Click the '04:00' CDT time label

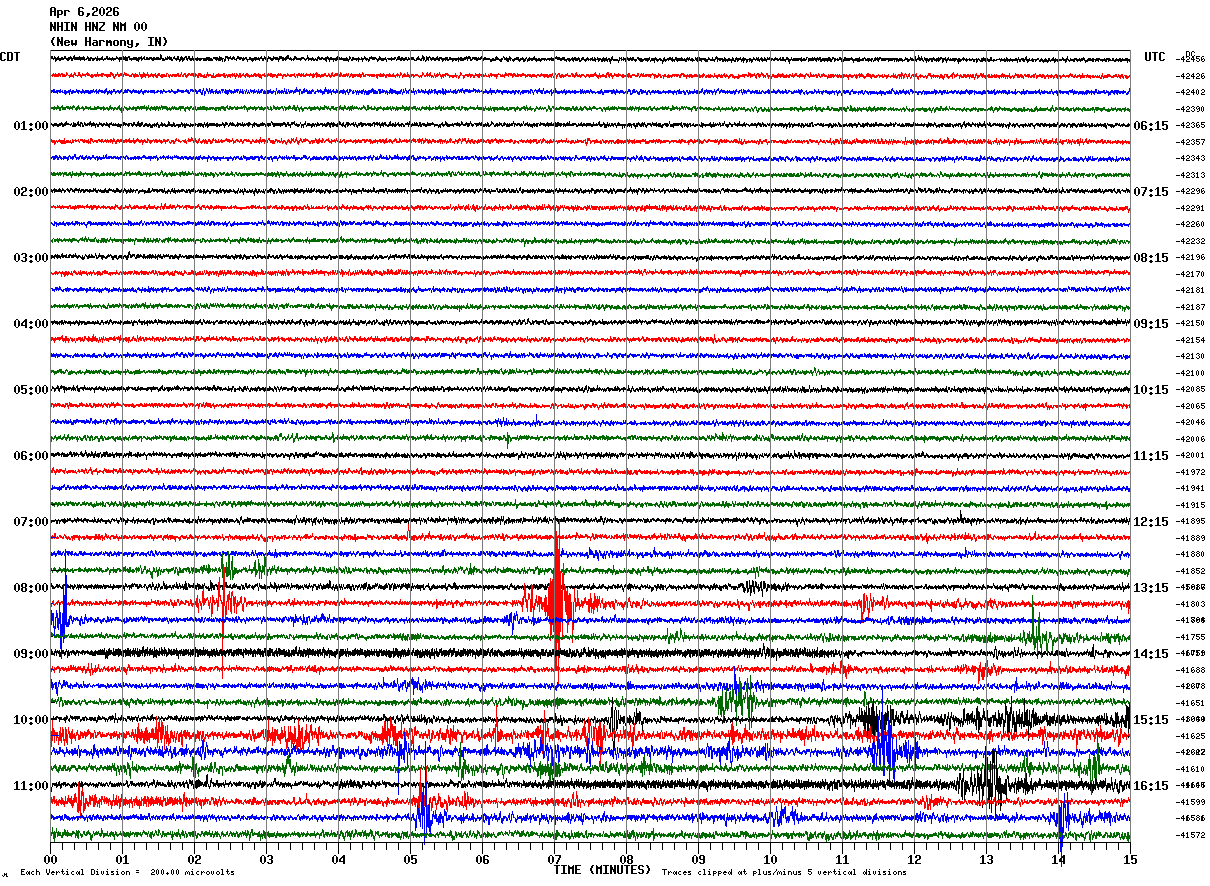(31, 324)
